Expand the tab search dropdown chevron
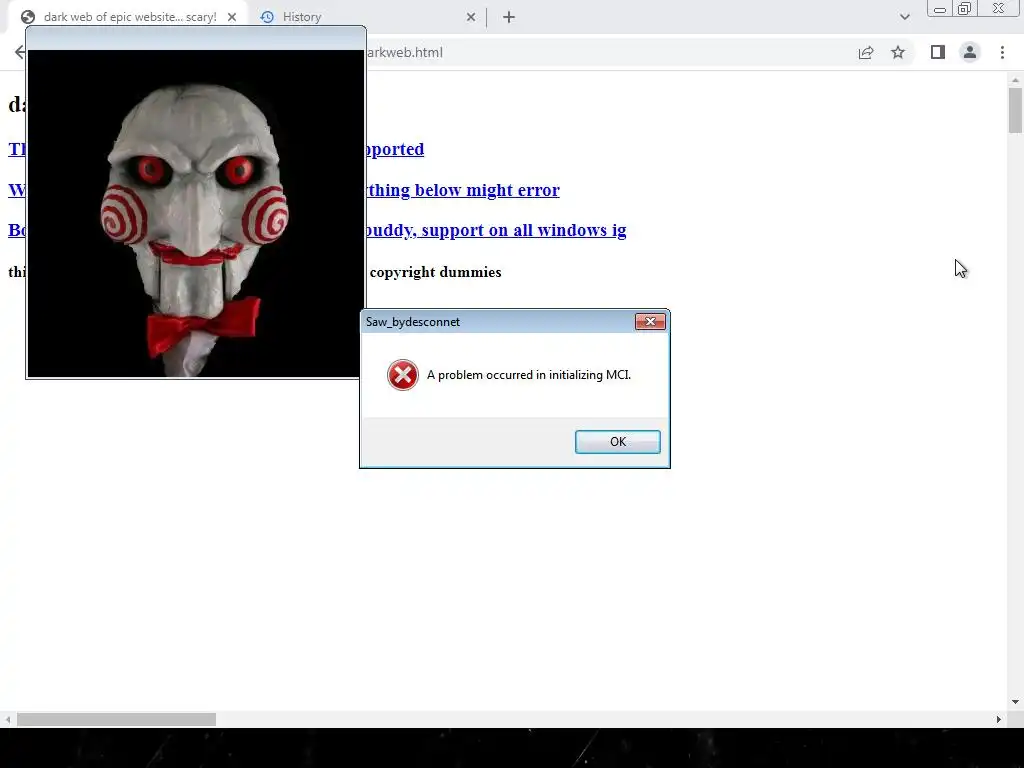The image size is (1024, 768). tap(904, 17)
